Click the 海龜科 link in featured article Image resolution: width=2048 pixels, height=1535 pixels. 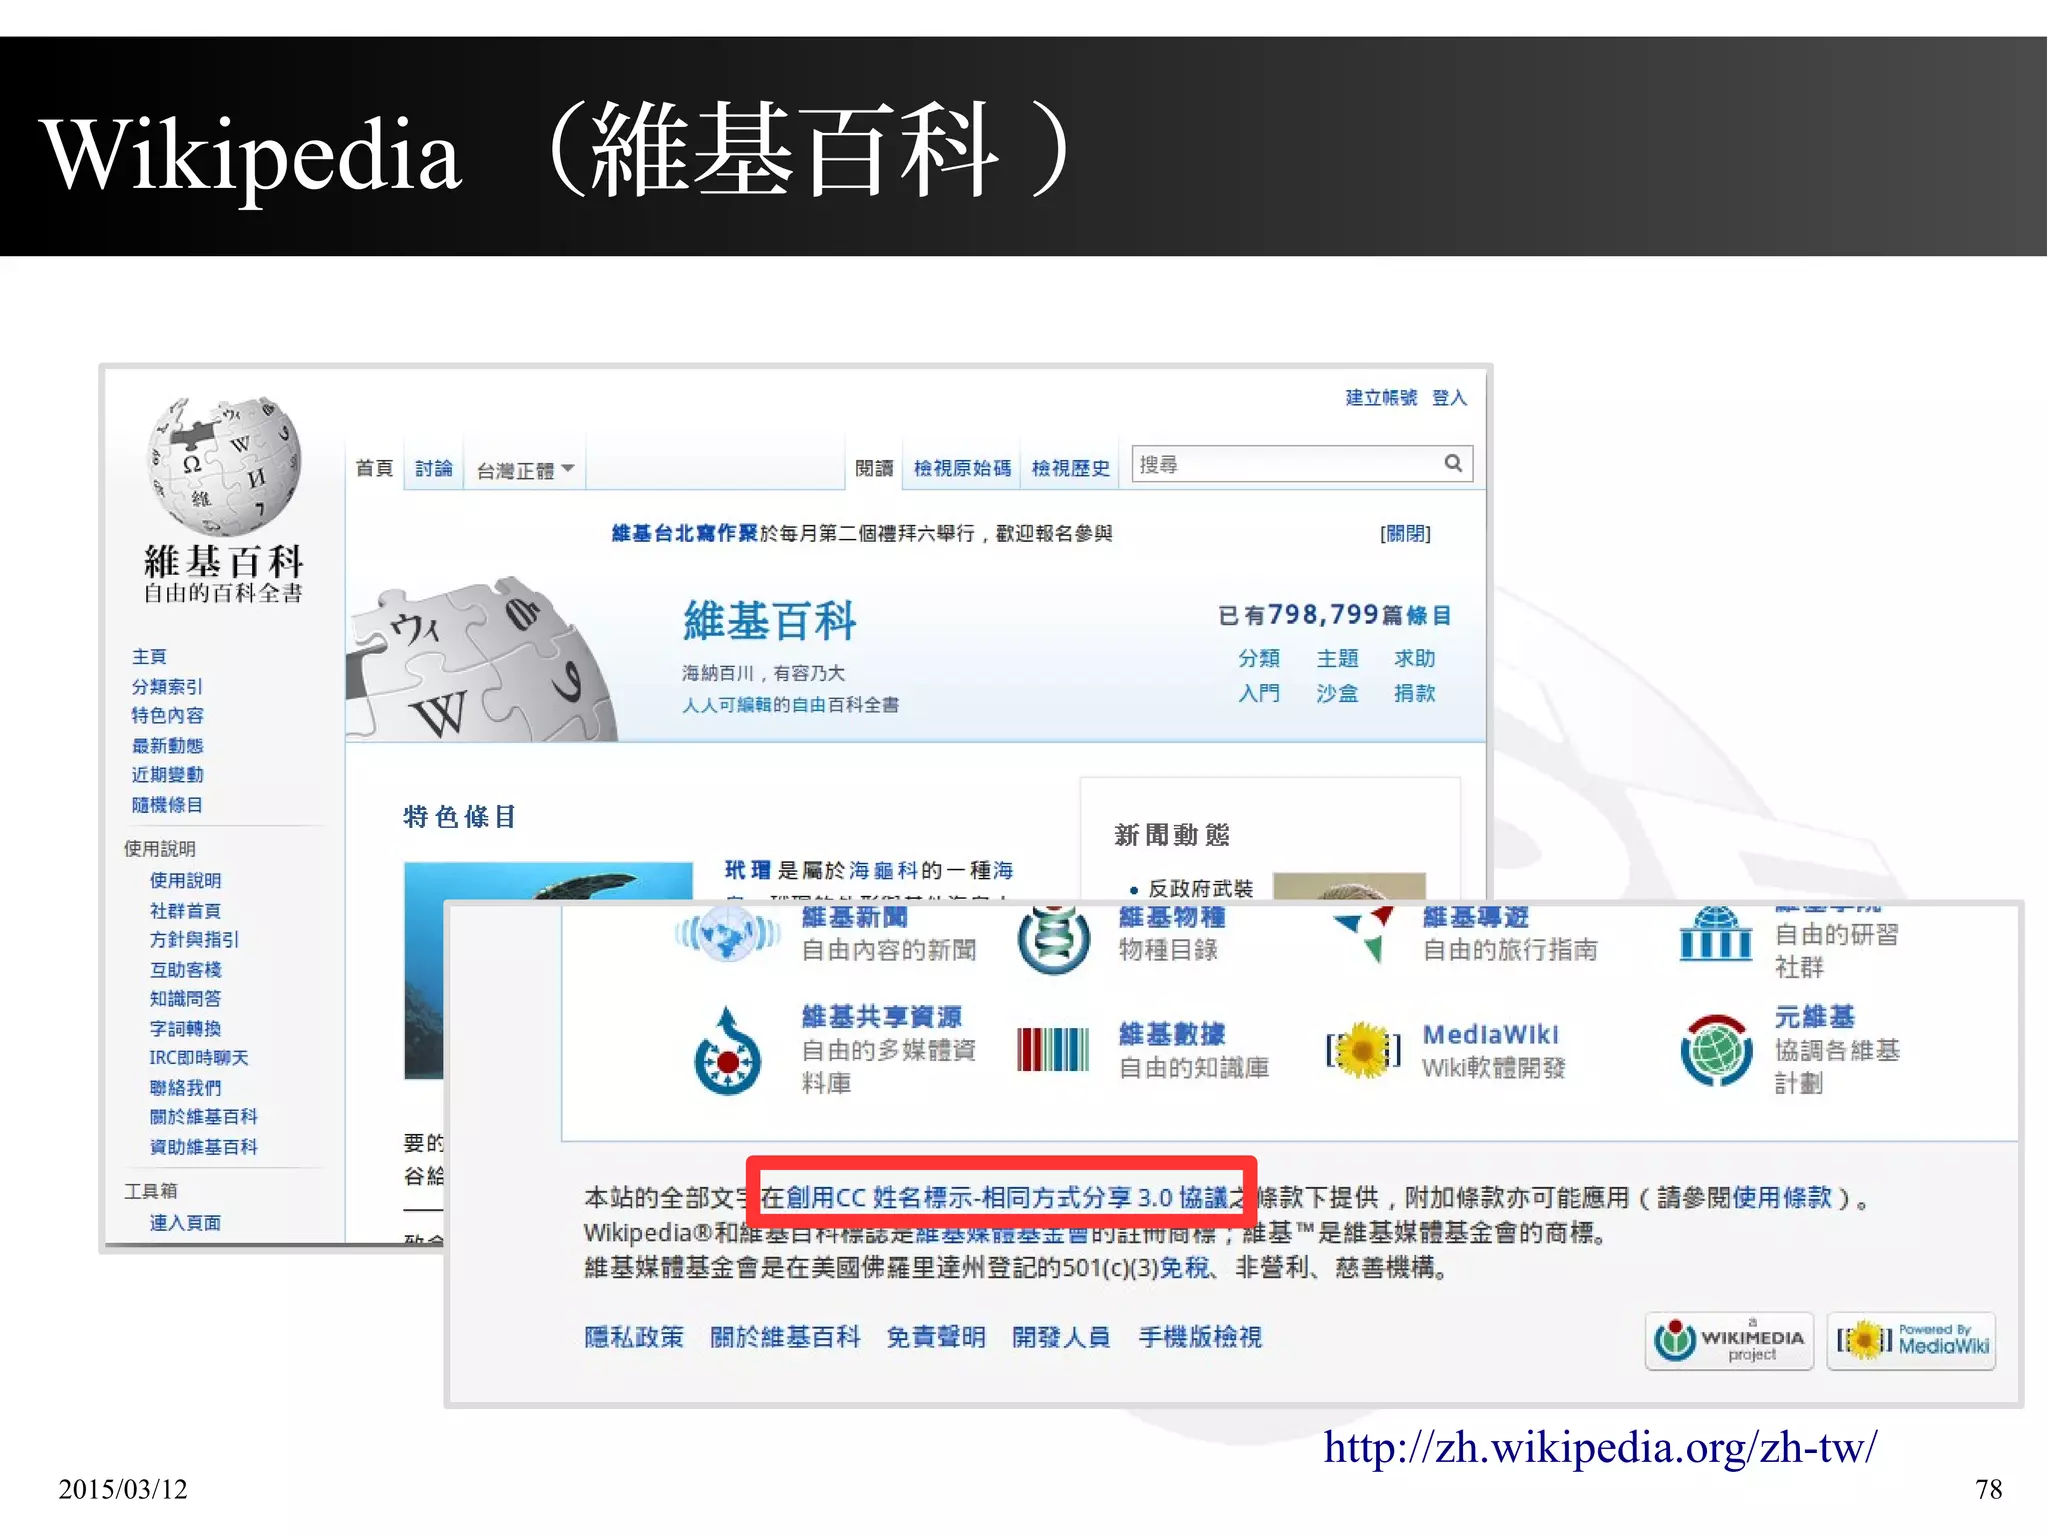(x=883, y=871)
